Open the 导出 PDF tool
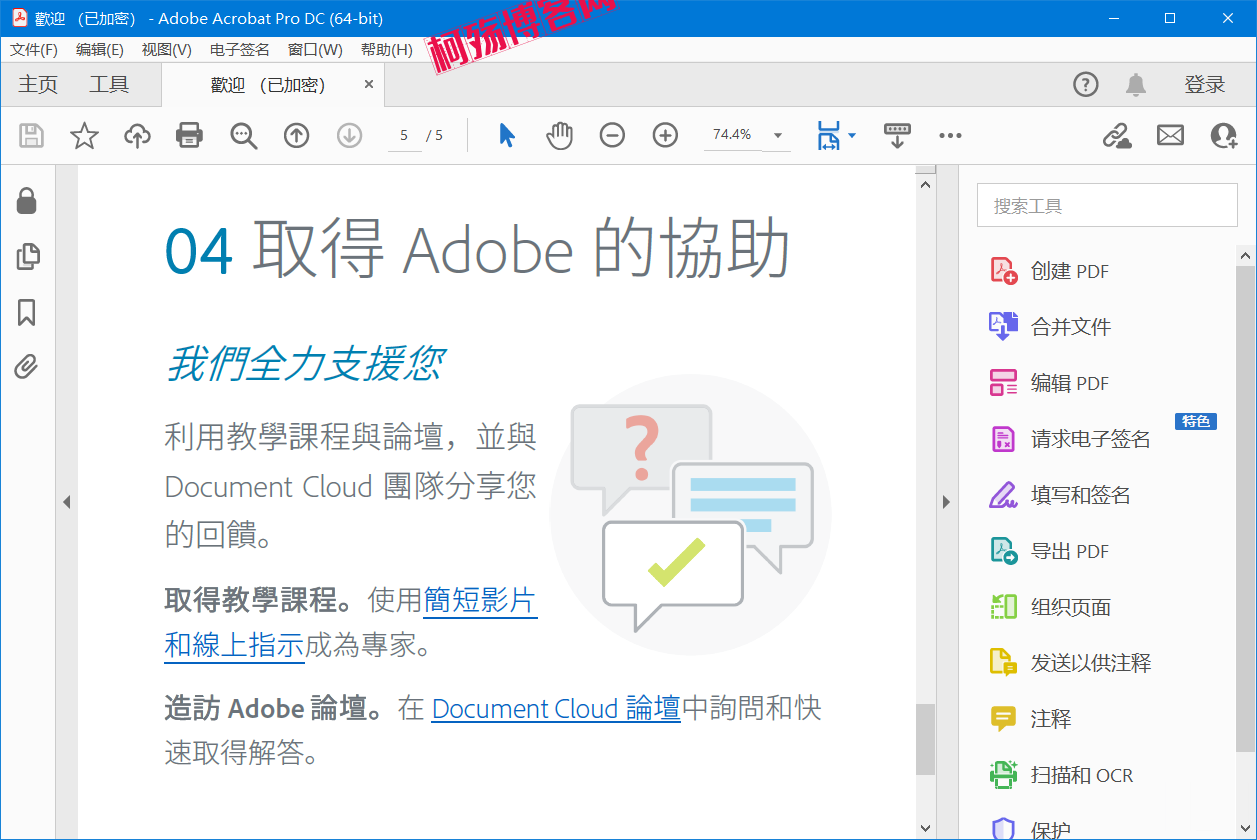Viewport: 1257px width, 840px height. 1050,551
